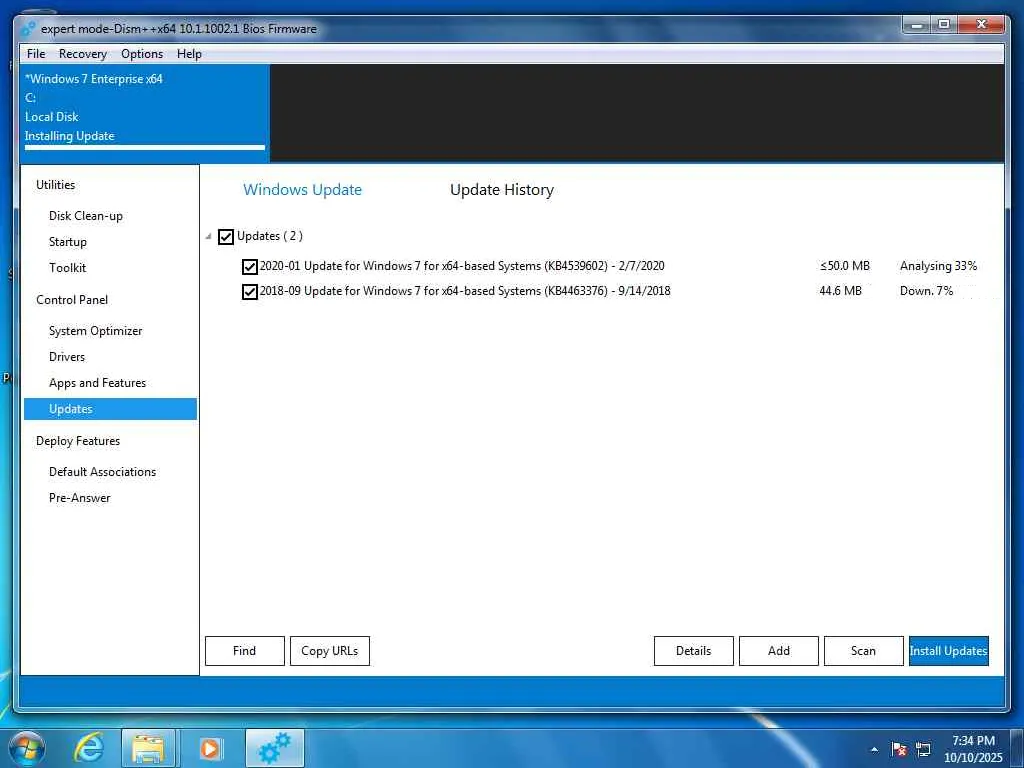The height and width of the screenshot is (768, 1024).
Task: Click the Details button
Action: tap(694, 651)
